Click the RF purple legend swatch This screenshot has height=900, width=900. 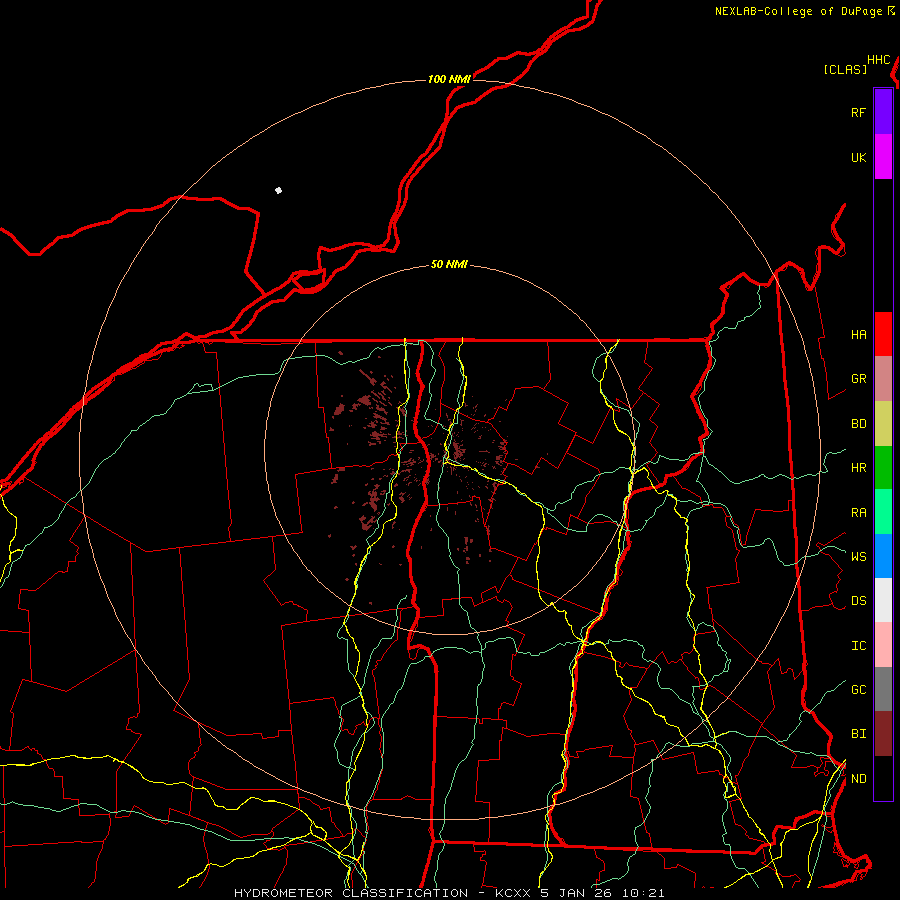(883, 112)
